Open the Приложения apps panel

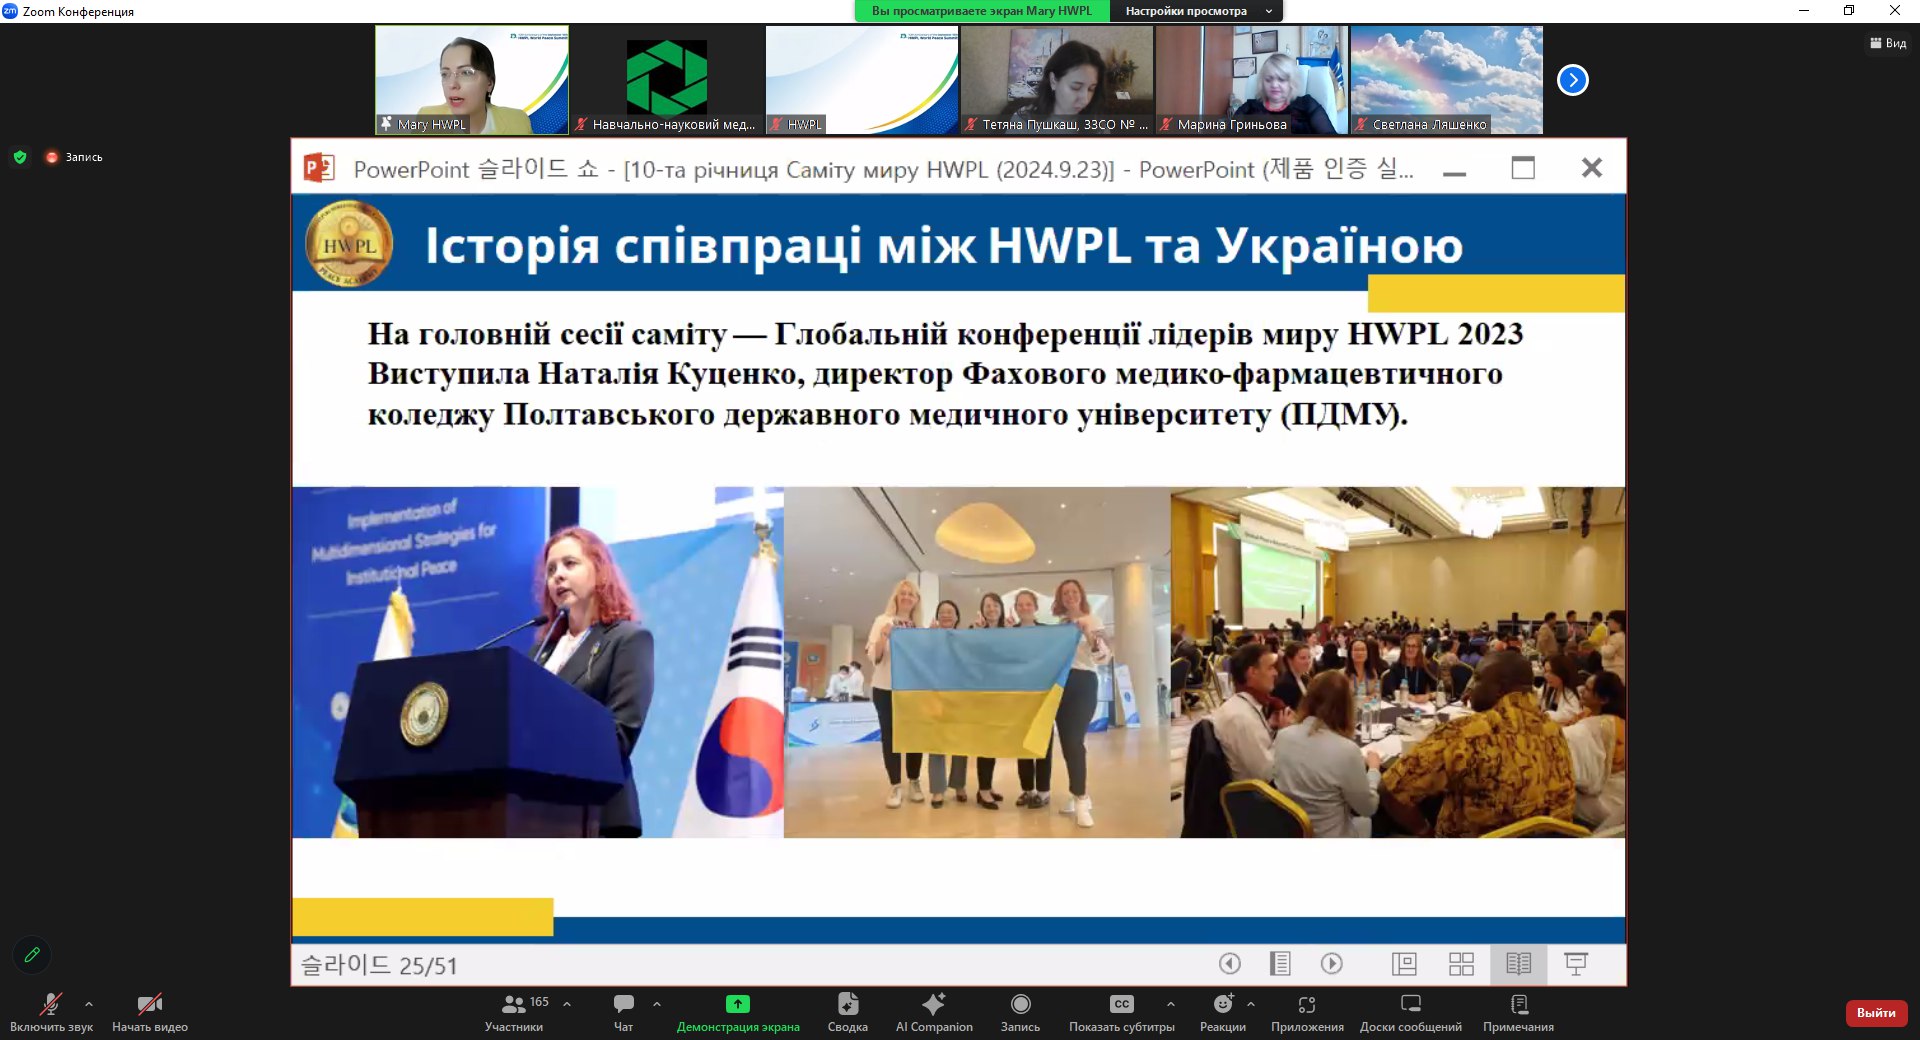coord(1306,1012)
